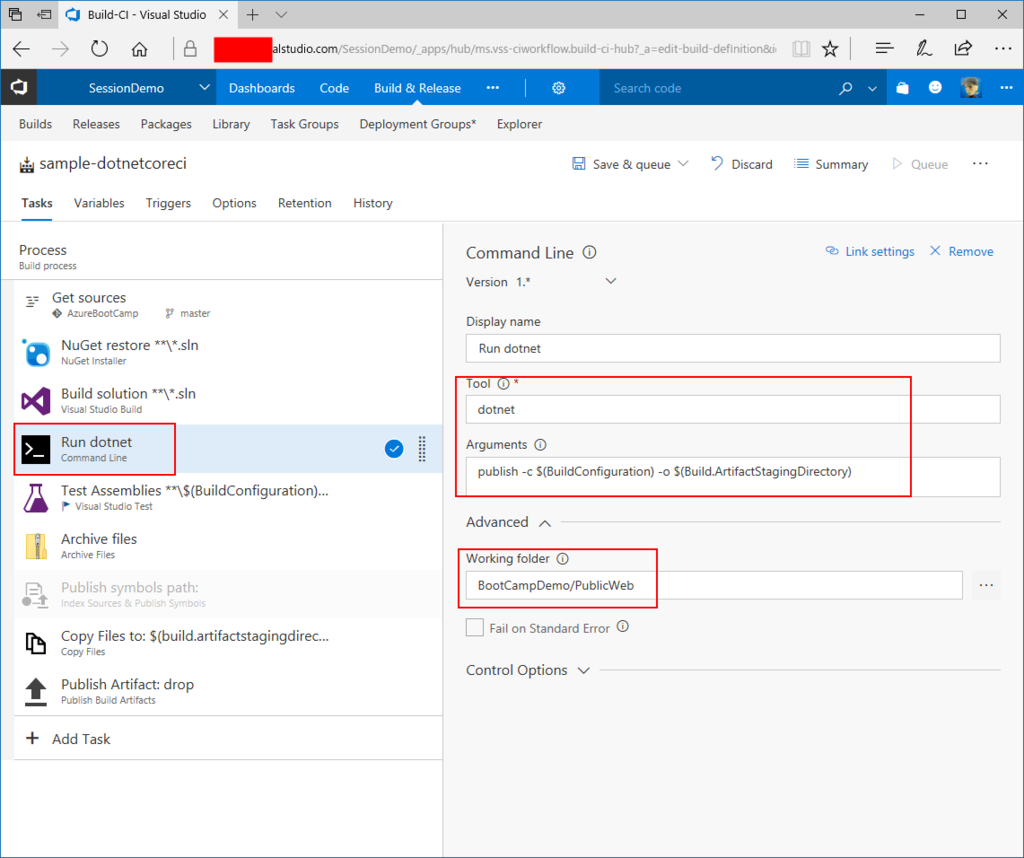Click the Command Line terminal icon
Screen dimensions: 1024x858
click(x=36, y=449)
